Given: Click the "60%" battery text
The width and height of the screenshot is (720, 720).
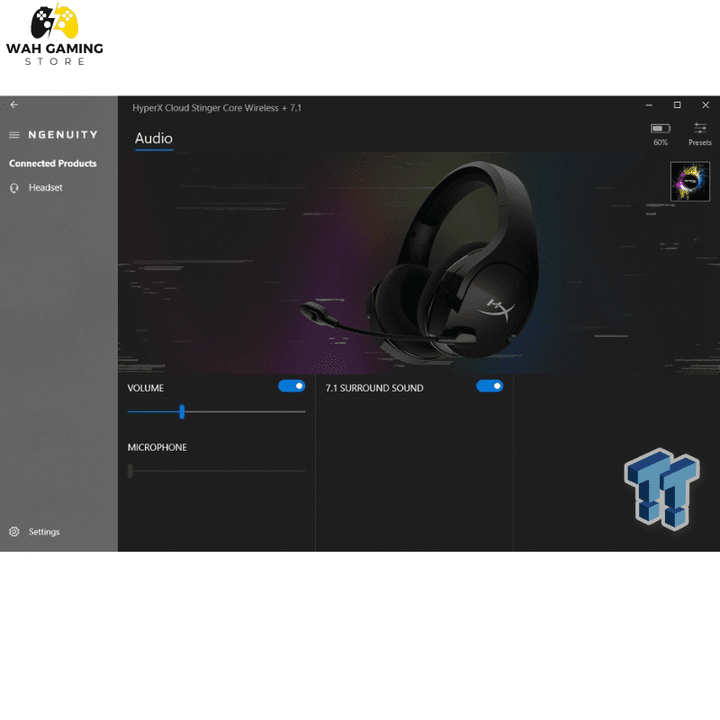Looking at the screenshot, I should pos(660,143).
